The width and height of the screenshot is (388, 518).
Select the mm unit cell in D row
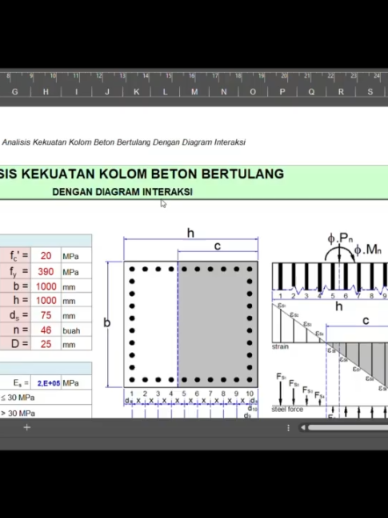[76, 344]
